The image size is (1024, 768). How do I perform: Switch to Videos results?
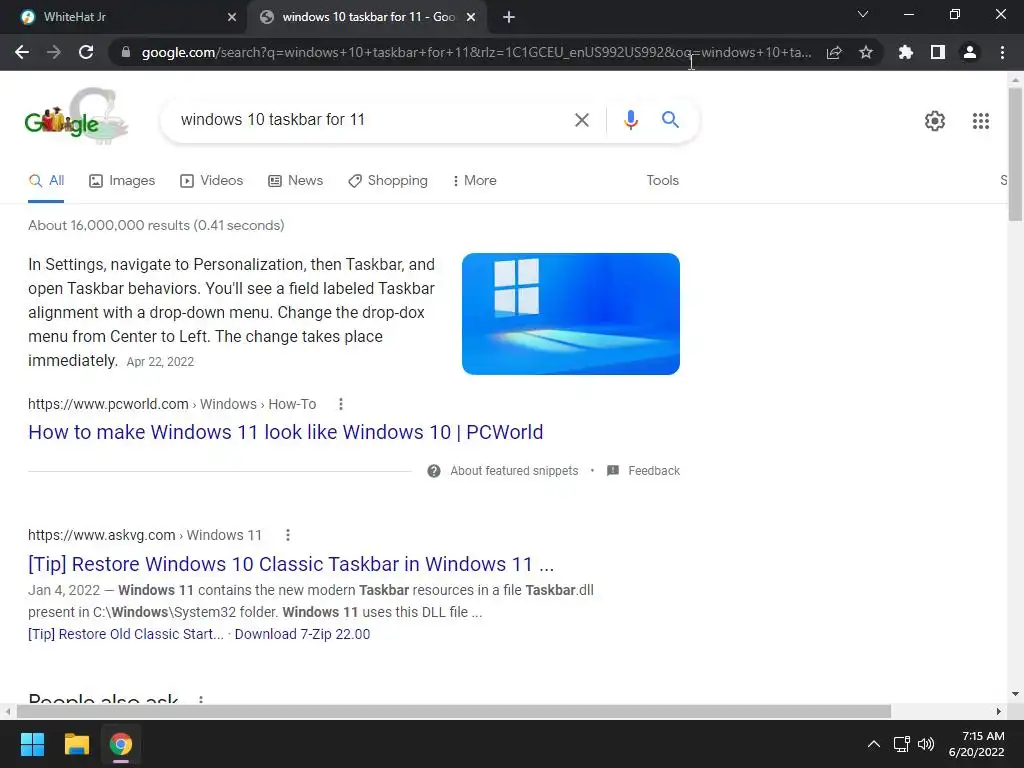point(212,181)
